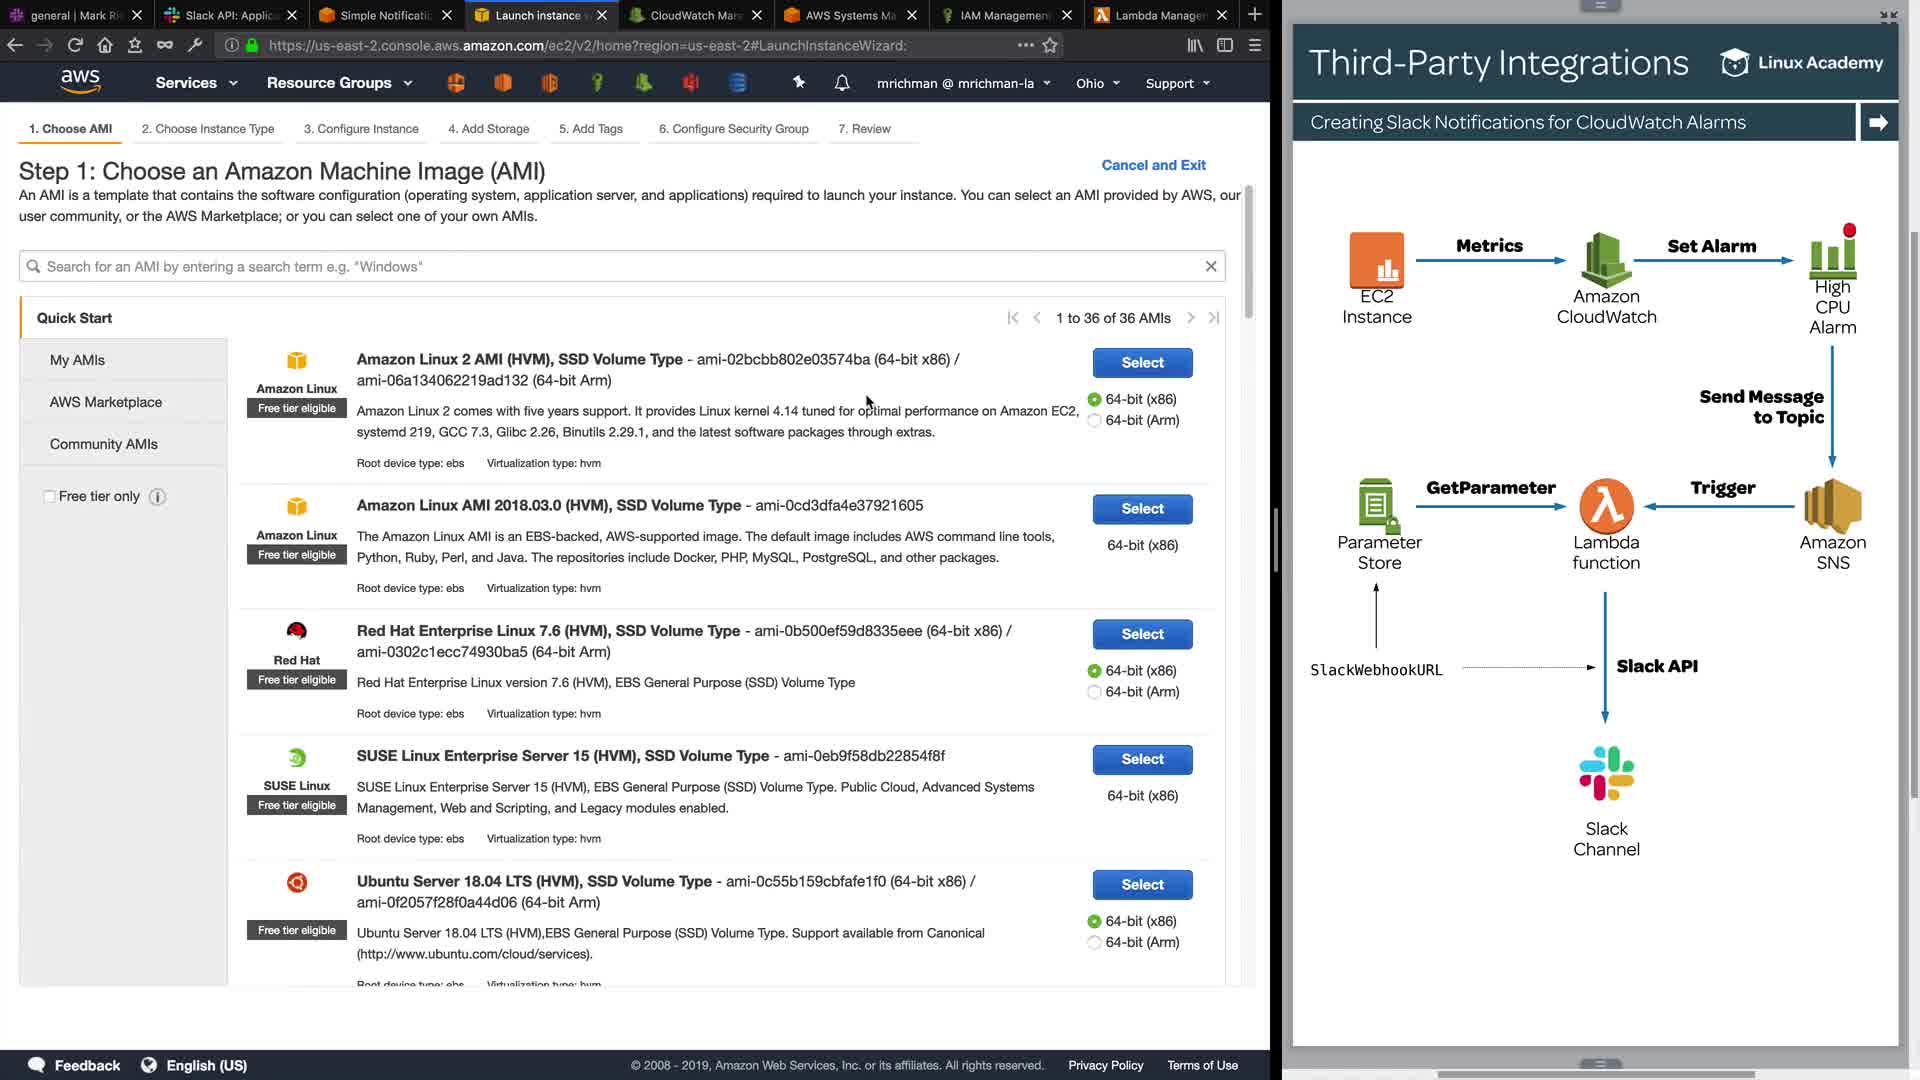Click Select for Ubuntu Server 18.04 LTS
Image resolution: width=1920 pixels, height=1080 pixels.
1142,885
